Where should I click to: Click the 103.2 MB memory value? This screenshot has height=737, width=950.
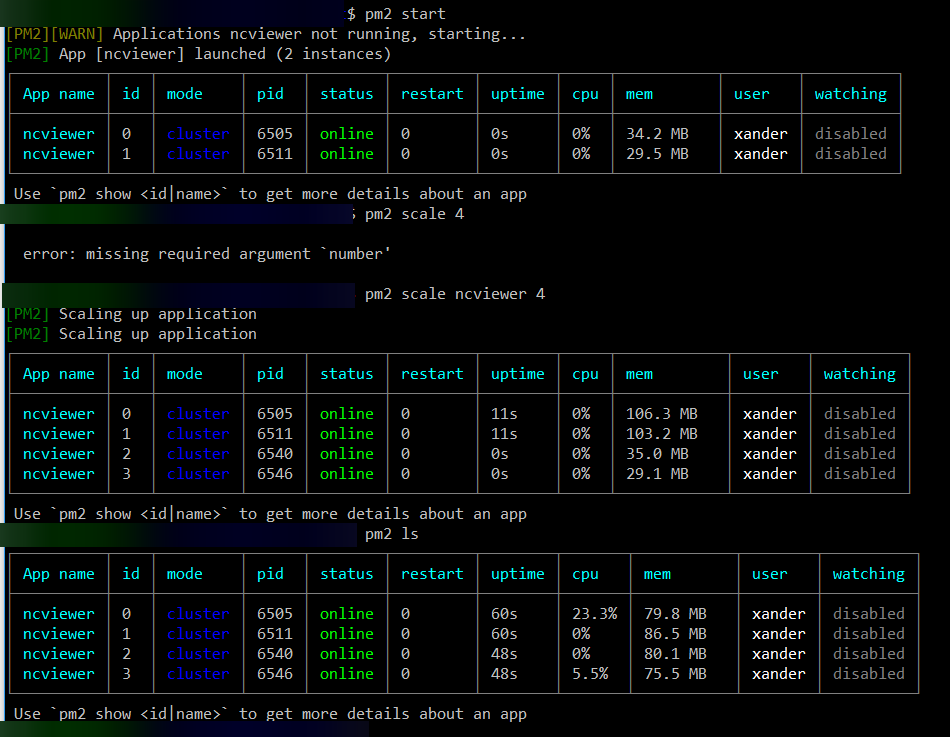pos(662,434)
